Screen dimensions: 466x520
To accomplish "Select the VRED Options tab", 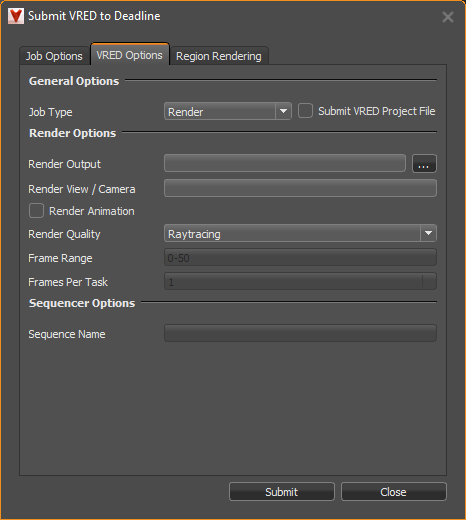I will pyautogui.click(x=130, y=54).
